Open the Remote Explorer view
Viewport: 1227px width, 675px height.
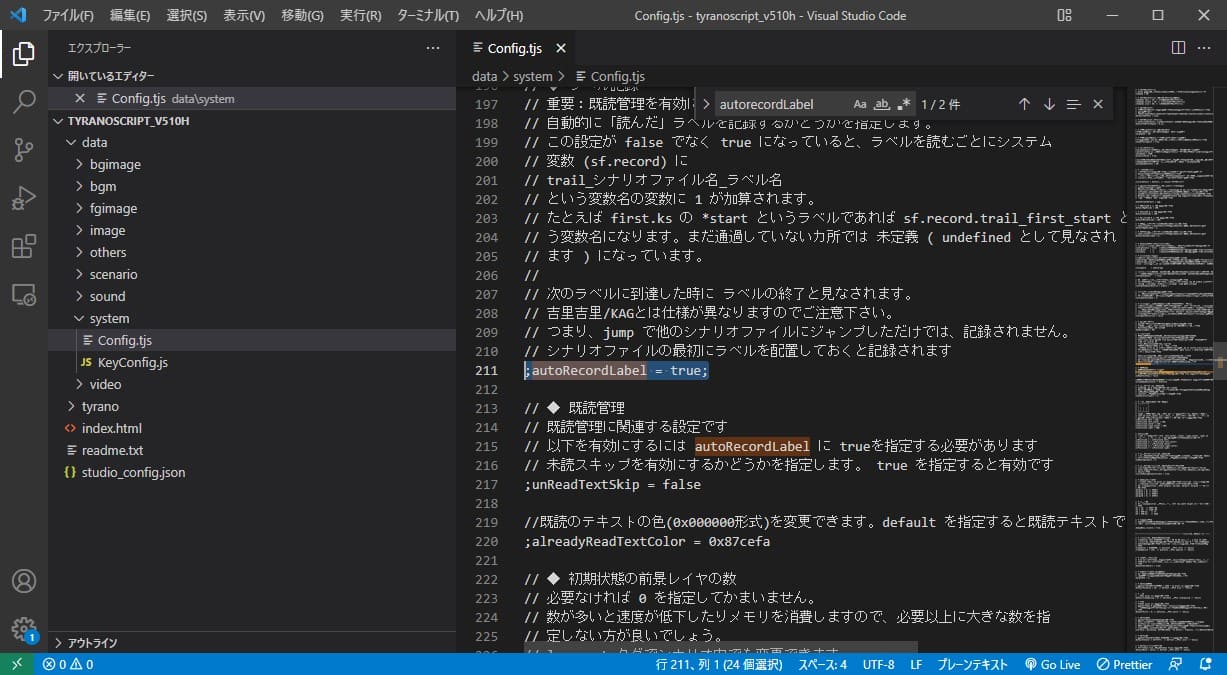[x=24, y=294]
